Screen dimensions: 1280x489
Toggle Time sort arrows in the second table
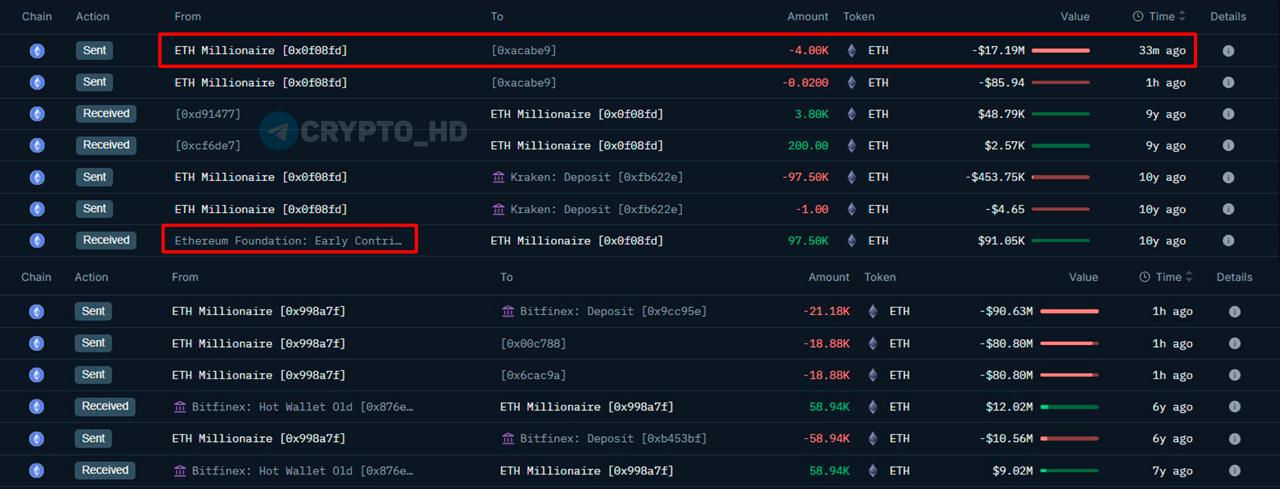click(x=1190, y=277)
